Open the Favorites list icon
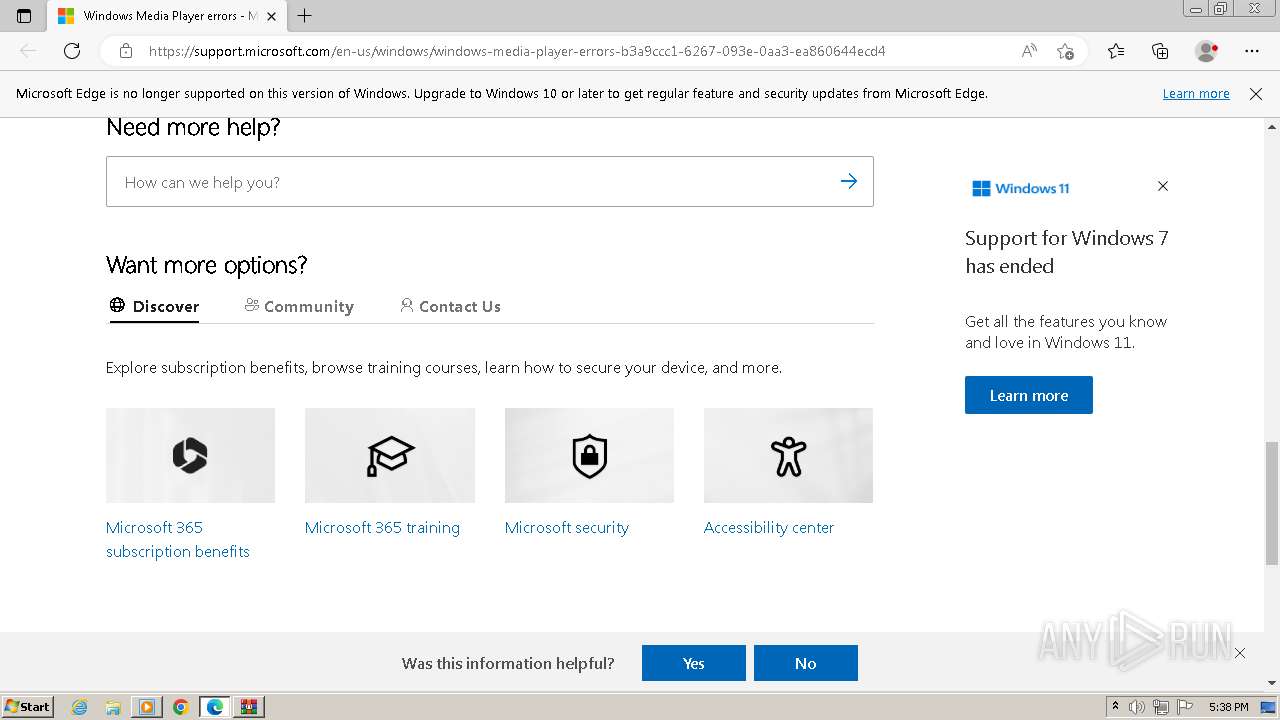This screenshot has height=720, width=1280. click(x=1116, y=51)
